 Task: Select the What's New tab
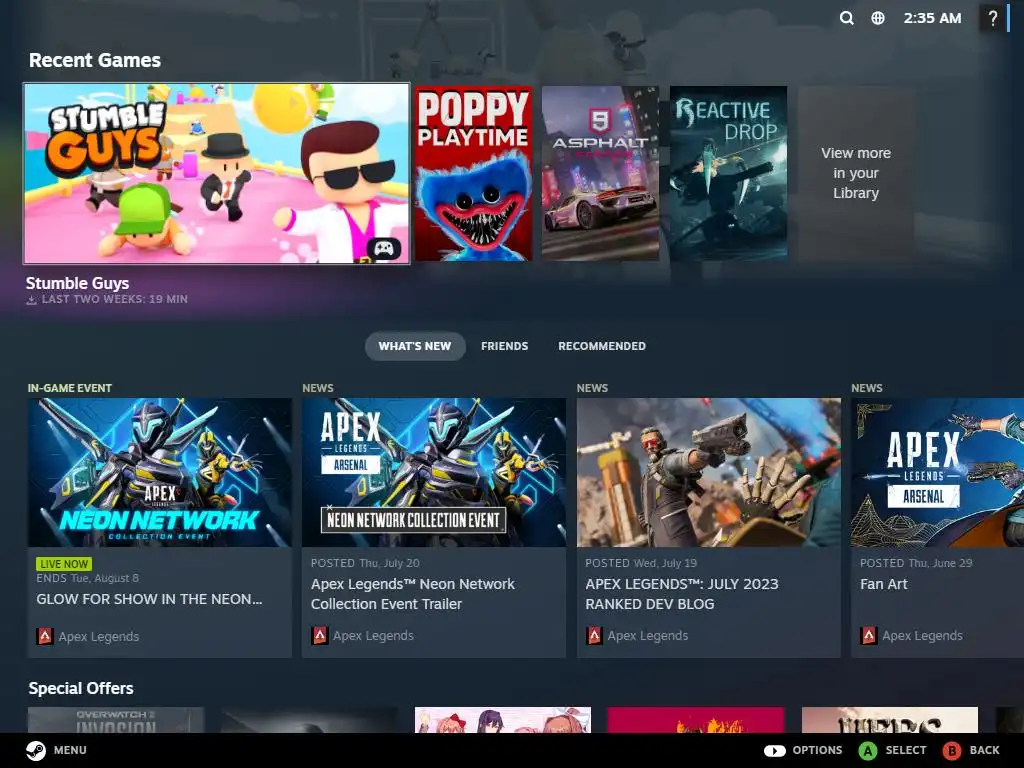tap(415, 346)
